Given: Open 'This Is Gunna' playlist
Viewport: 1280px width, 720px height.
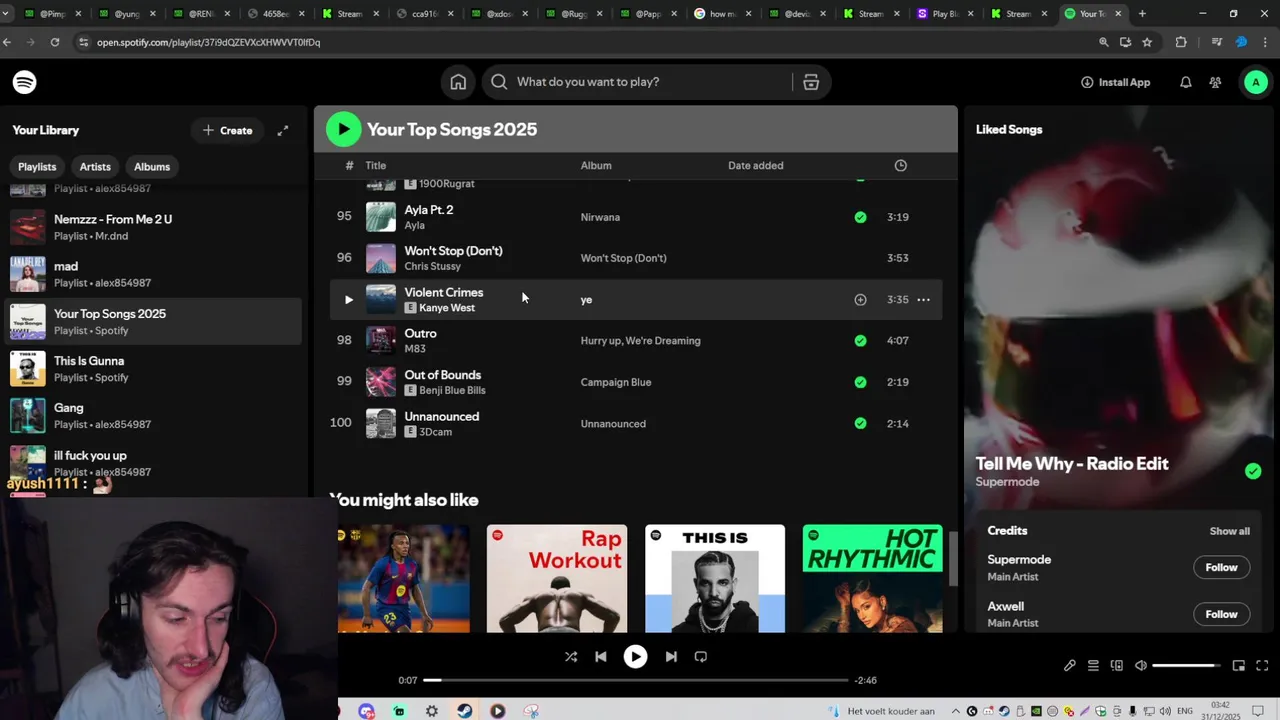Looking at the screenshot, I should [153, 369].
